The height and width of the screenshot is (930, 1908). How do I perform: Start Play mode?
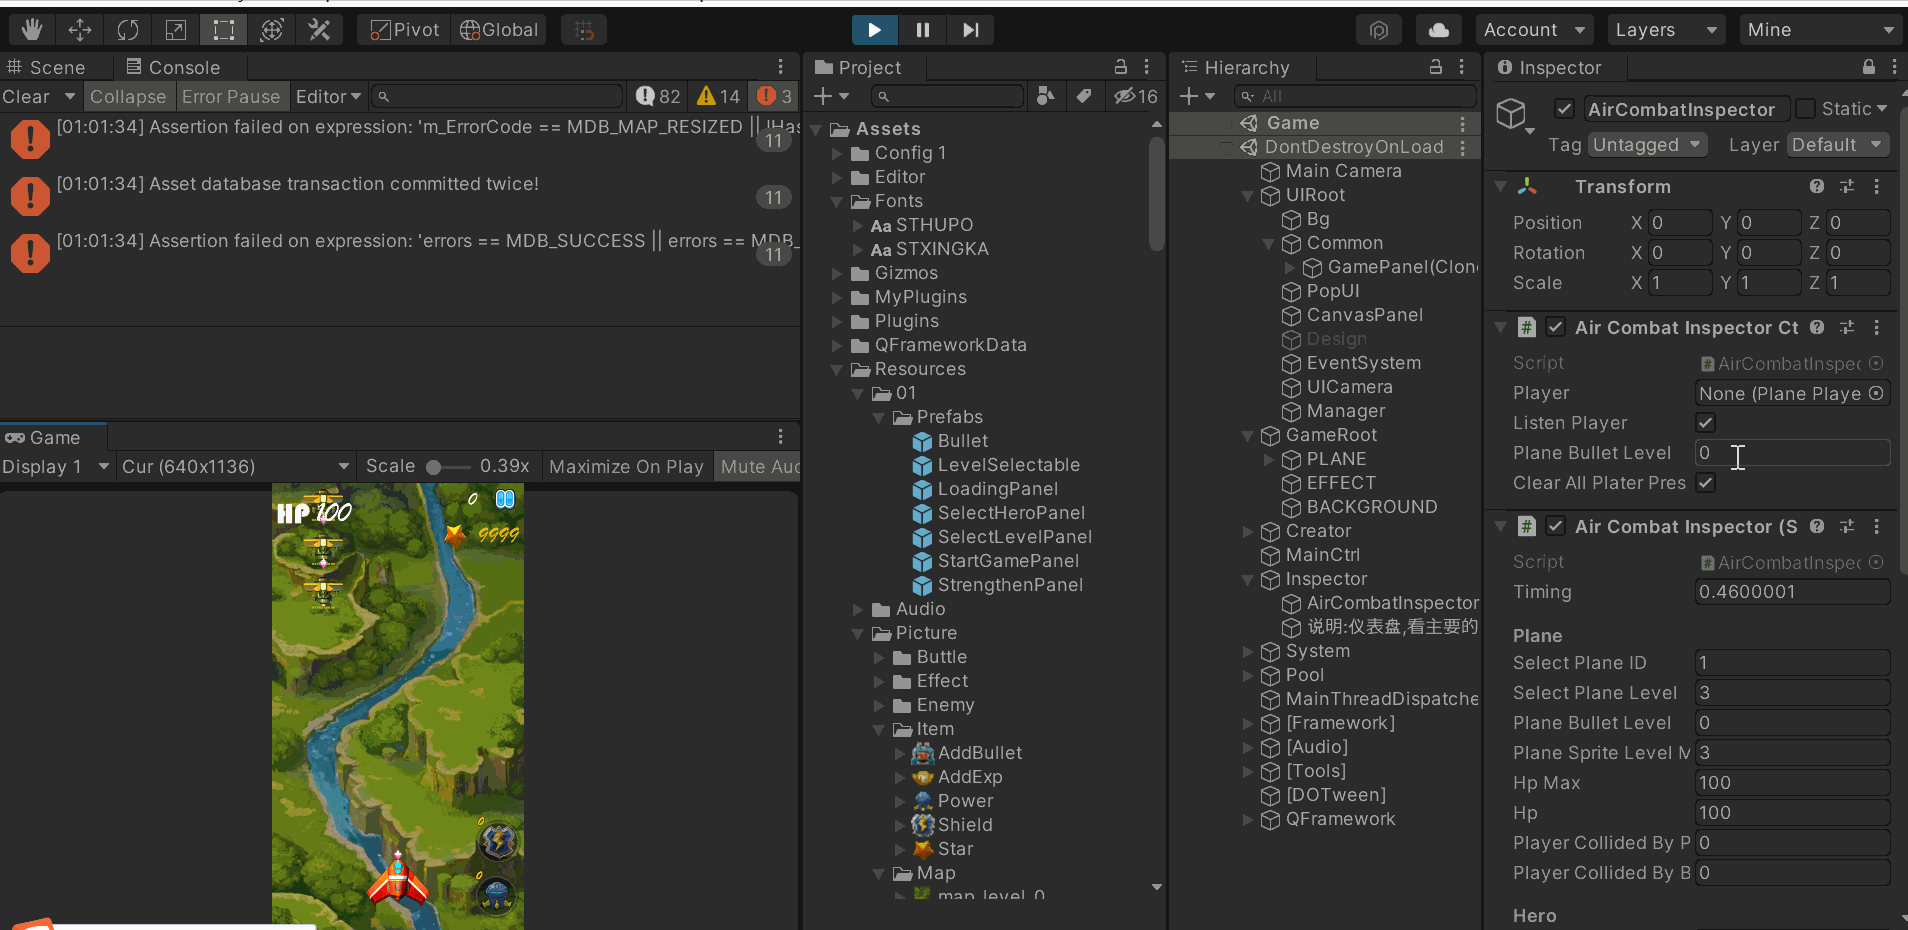tap(874, 30)
